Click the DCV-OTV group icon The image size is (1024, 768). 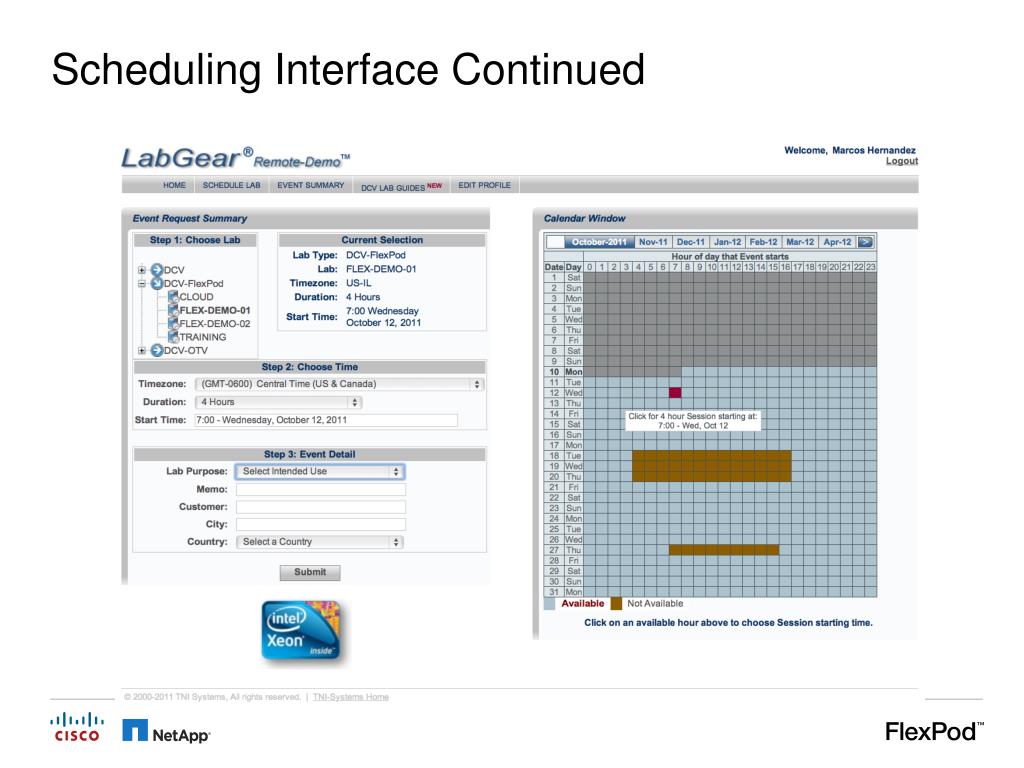(x=157, y=351)
